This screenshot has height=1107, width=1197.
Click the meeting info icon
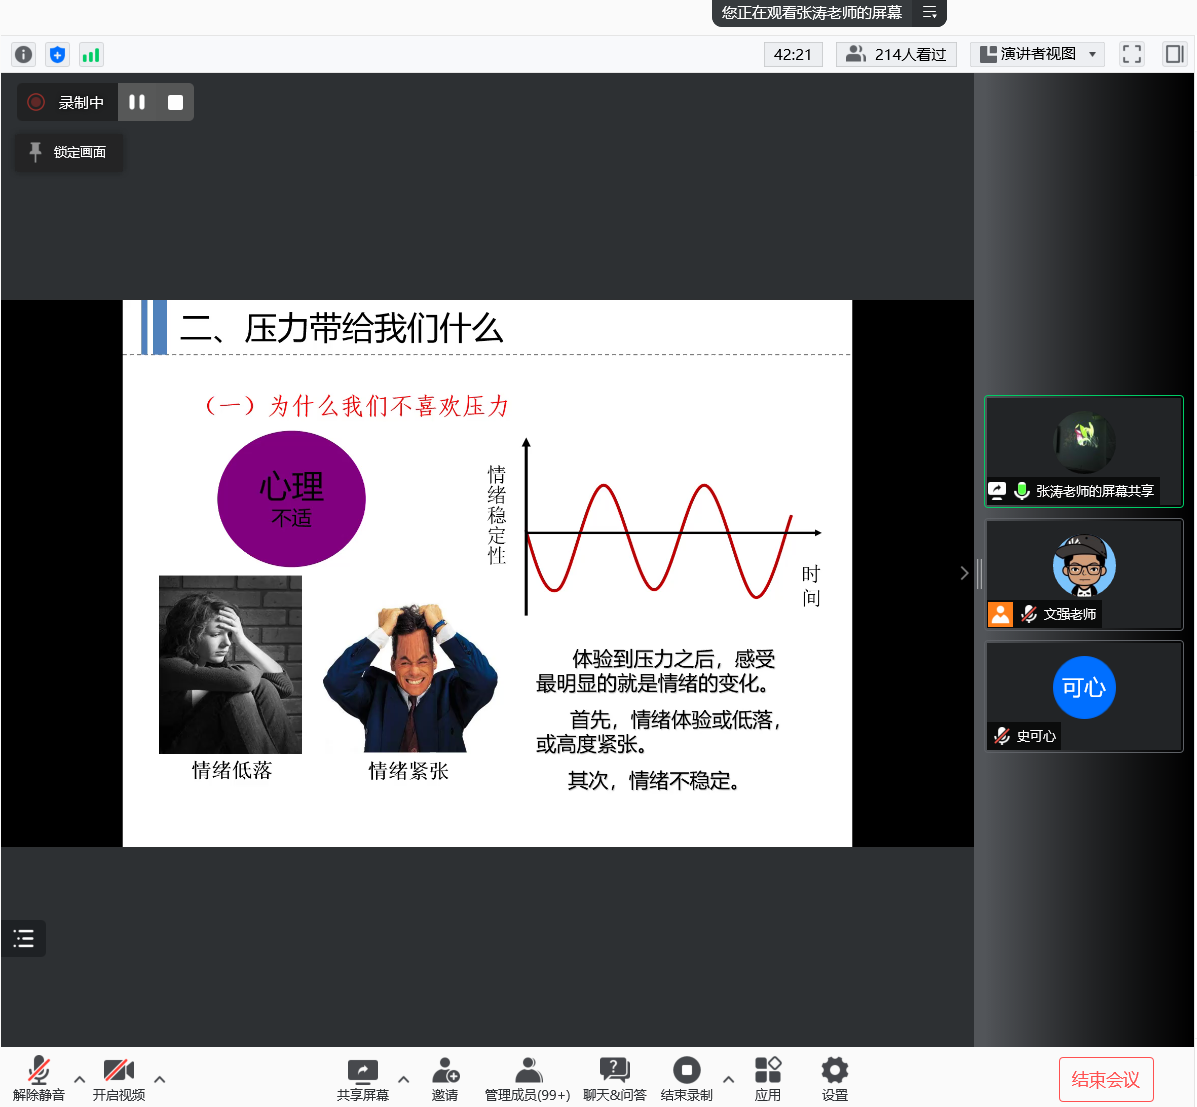coord(23,55)
